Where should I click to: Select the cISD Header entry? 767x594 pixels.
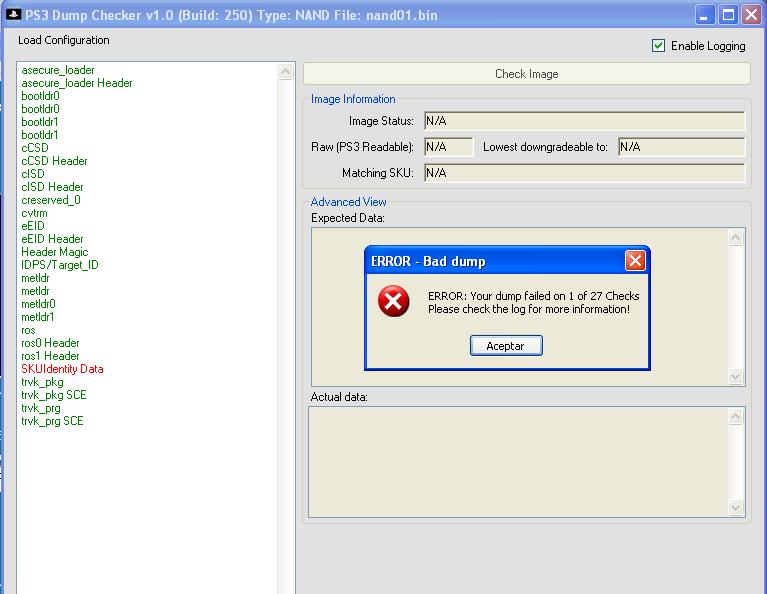pyautogui.click(x=52, y=187)
